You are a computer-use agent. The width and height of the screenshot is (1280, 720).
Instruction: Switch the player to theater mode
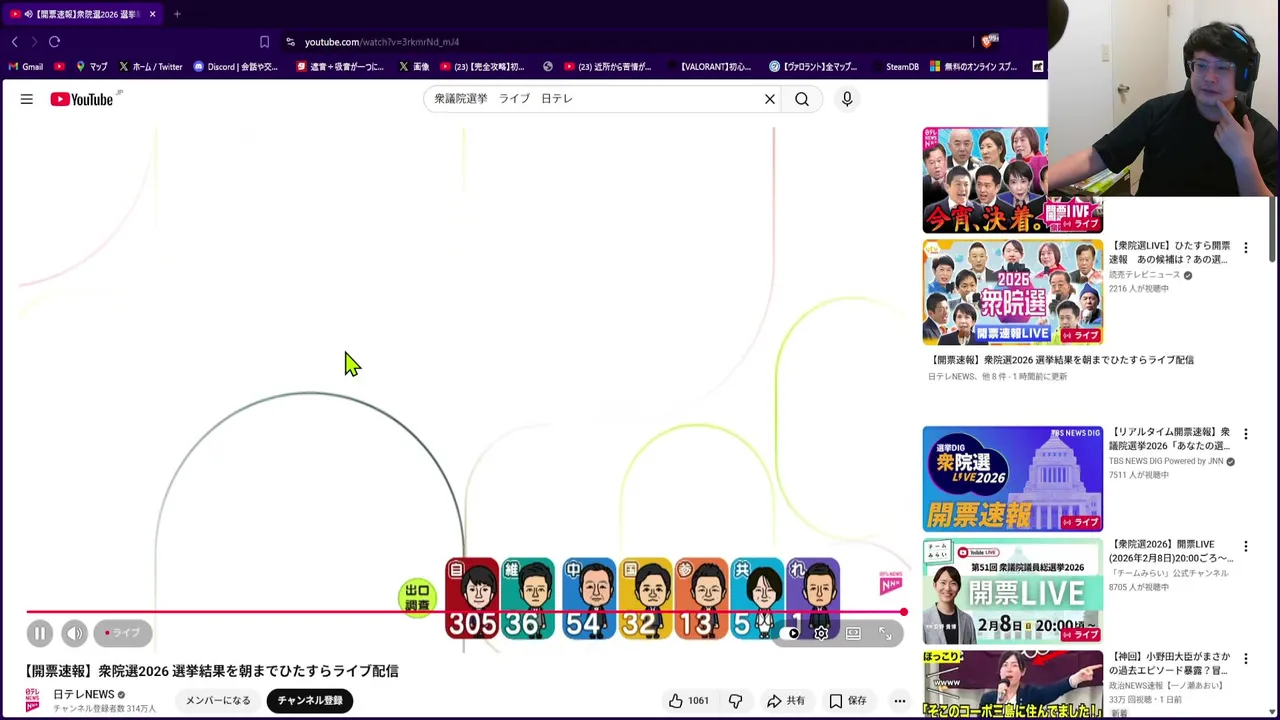click(x=853, y=633)
